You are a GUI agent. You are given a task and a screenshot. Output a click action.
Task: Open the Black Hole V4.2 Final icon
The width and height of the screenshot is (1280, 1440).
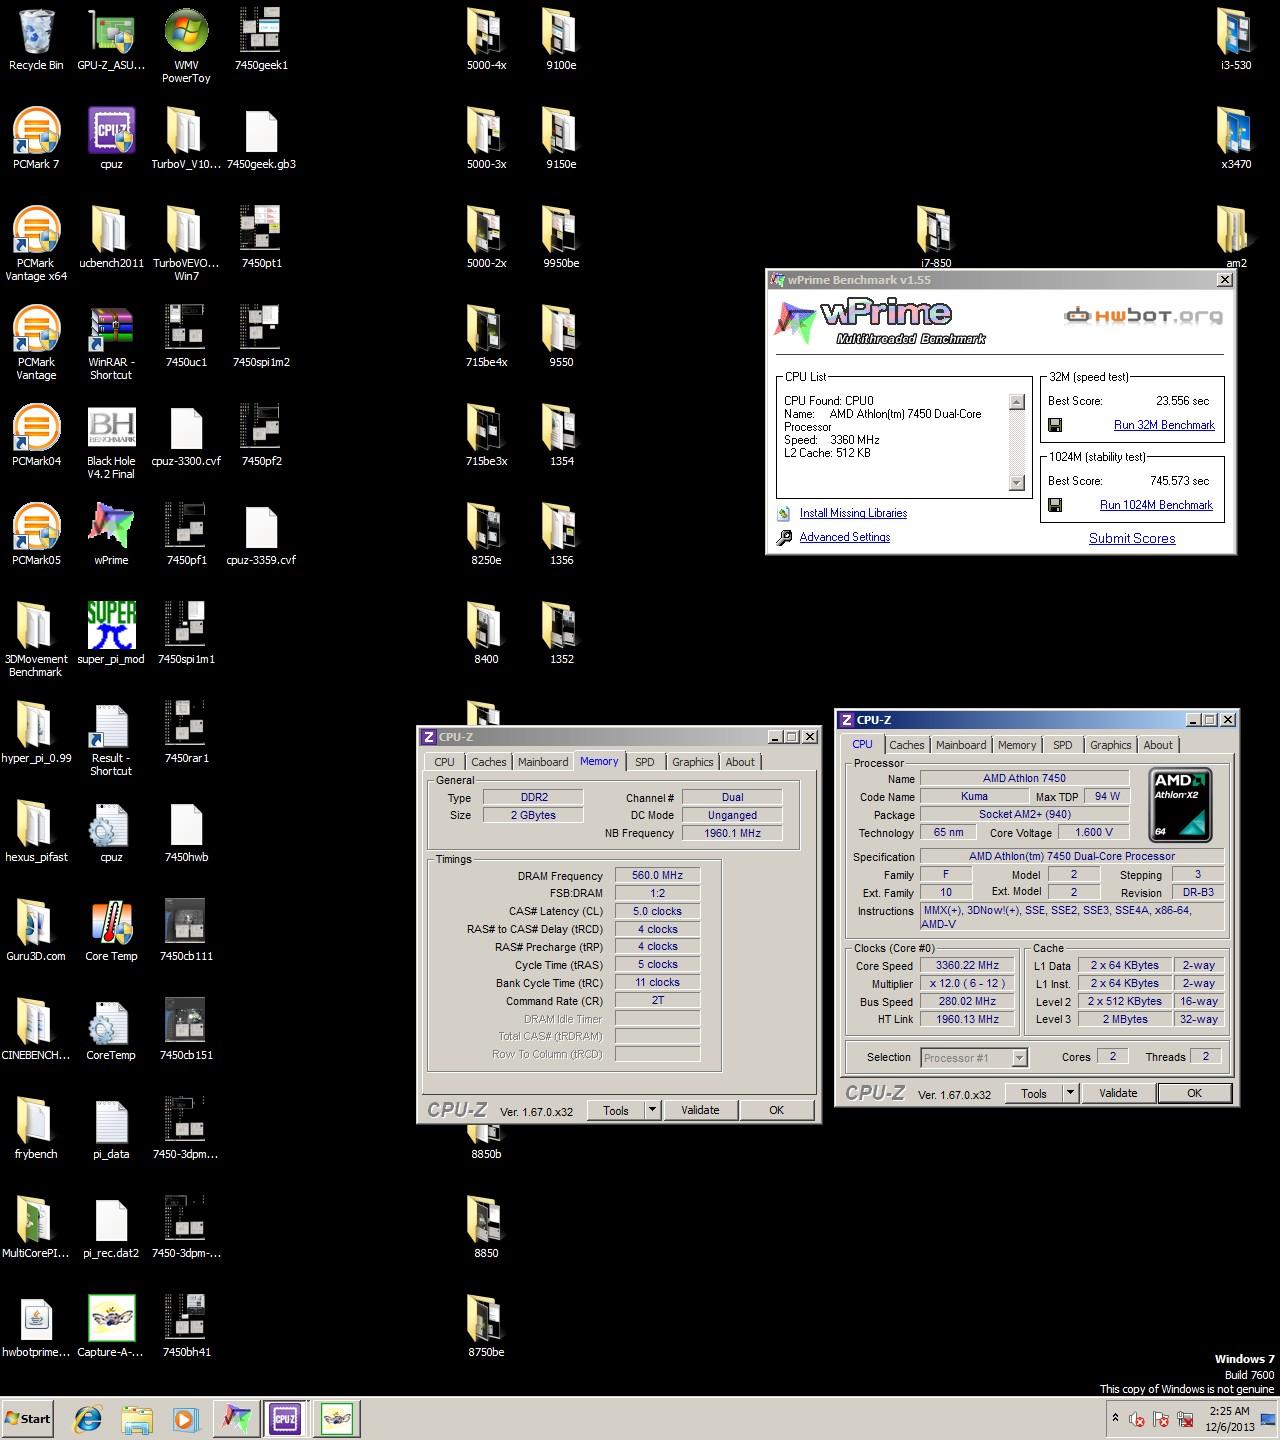point(111,441)
